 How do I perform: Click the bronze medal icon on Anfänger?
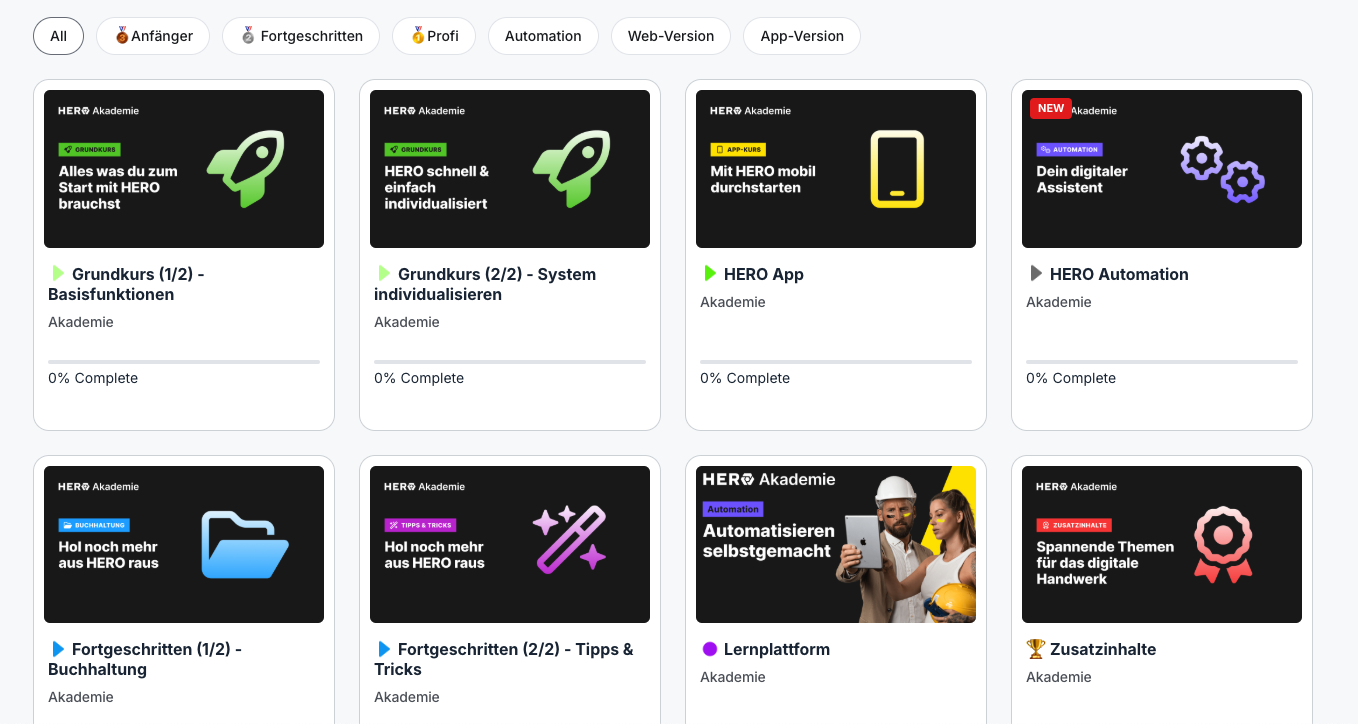122,36
